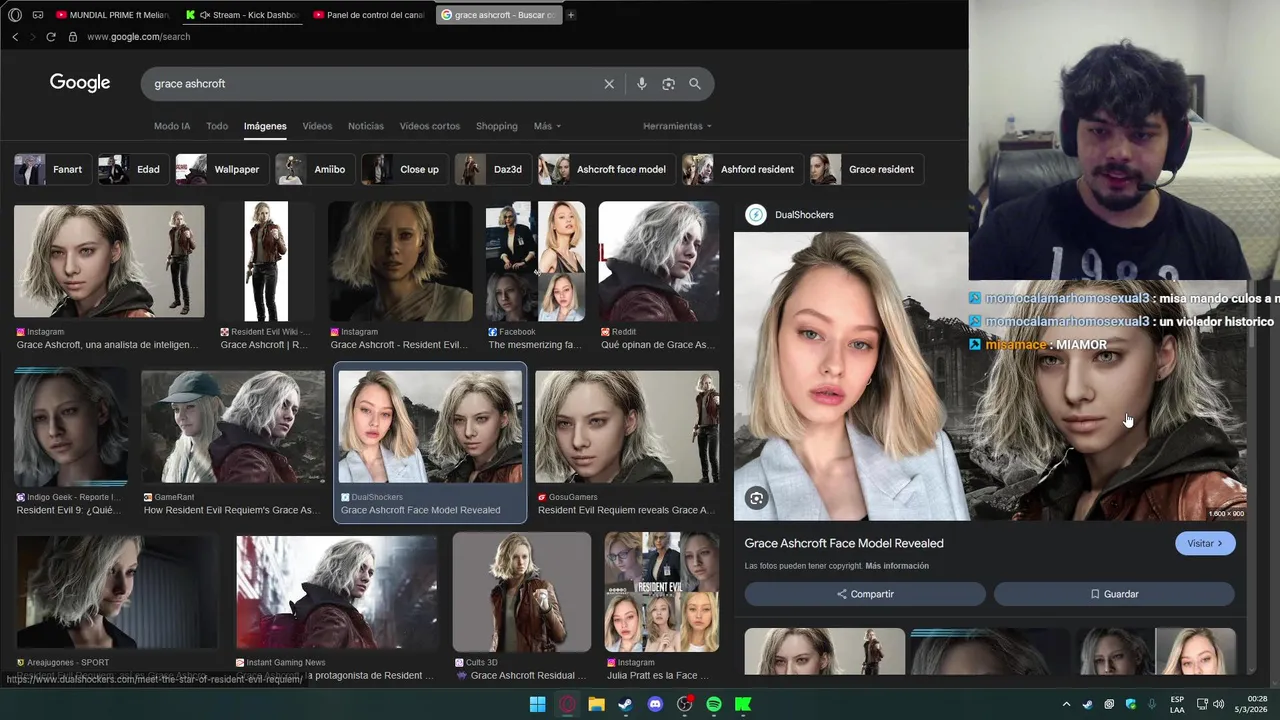Open Windows Start menu
This screenshot has height=720, width=1280.
537,704
